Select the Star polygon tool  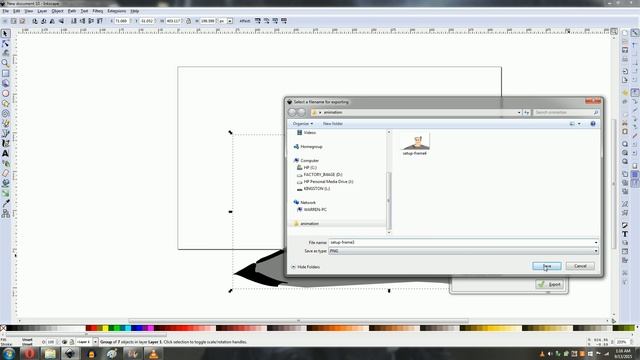tap(5, 103)
